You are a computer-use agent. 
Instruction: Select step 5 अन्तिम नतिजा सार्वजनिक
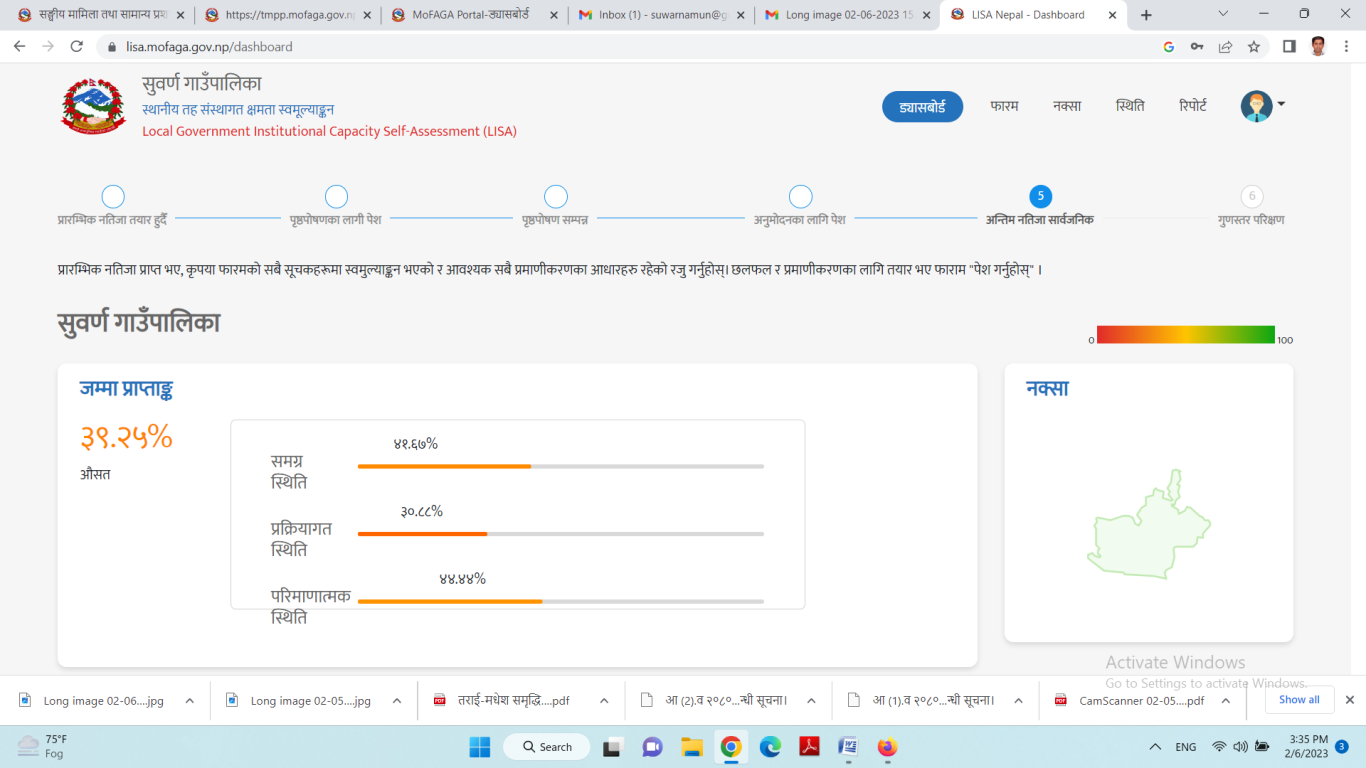click(1040, 197)
